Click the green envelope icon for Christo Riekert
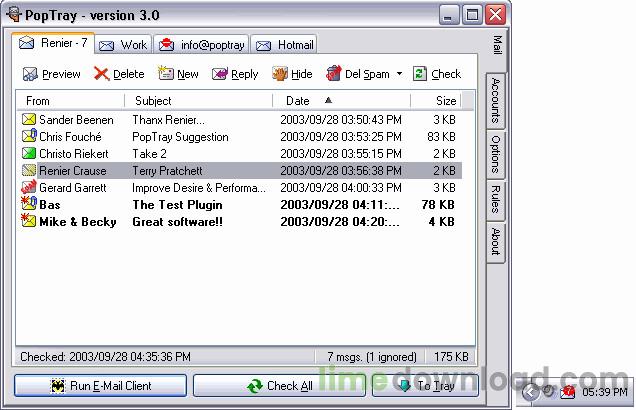The height and width of the screenshot is (410, 636). (29, 153)
